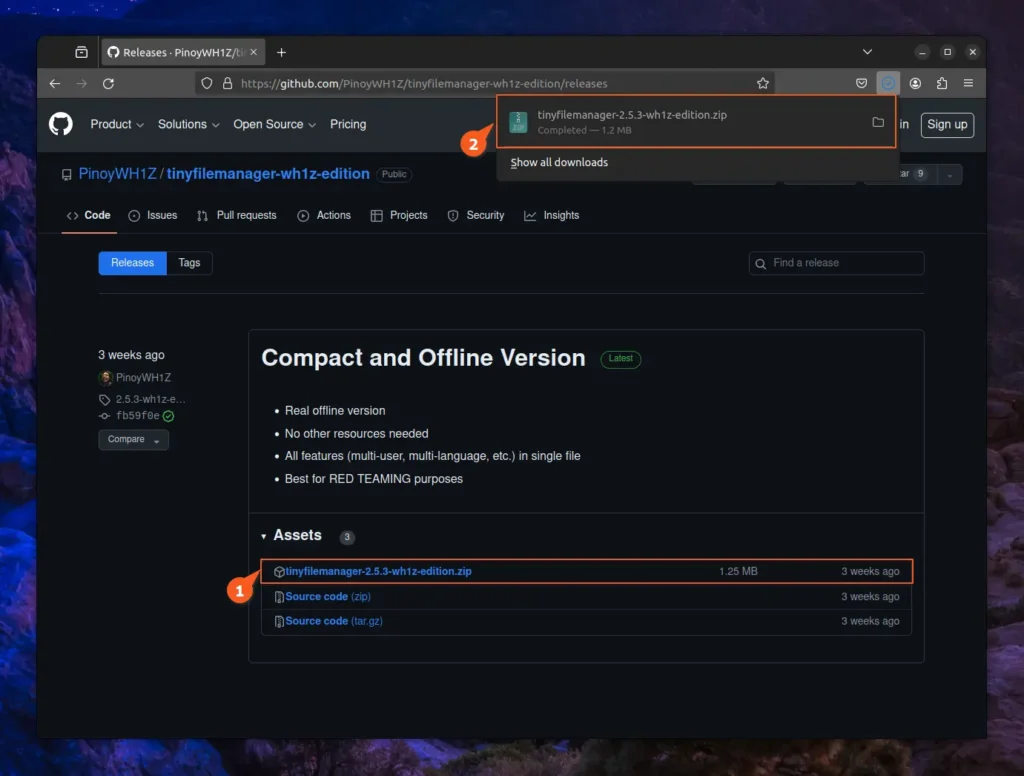This screenshot has height=776, width=1024.
Task: Download tinyfilemanager-2.5.3-wh1z-edition.zip asset
Action: coord(378,572)
